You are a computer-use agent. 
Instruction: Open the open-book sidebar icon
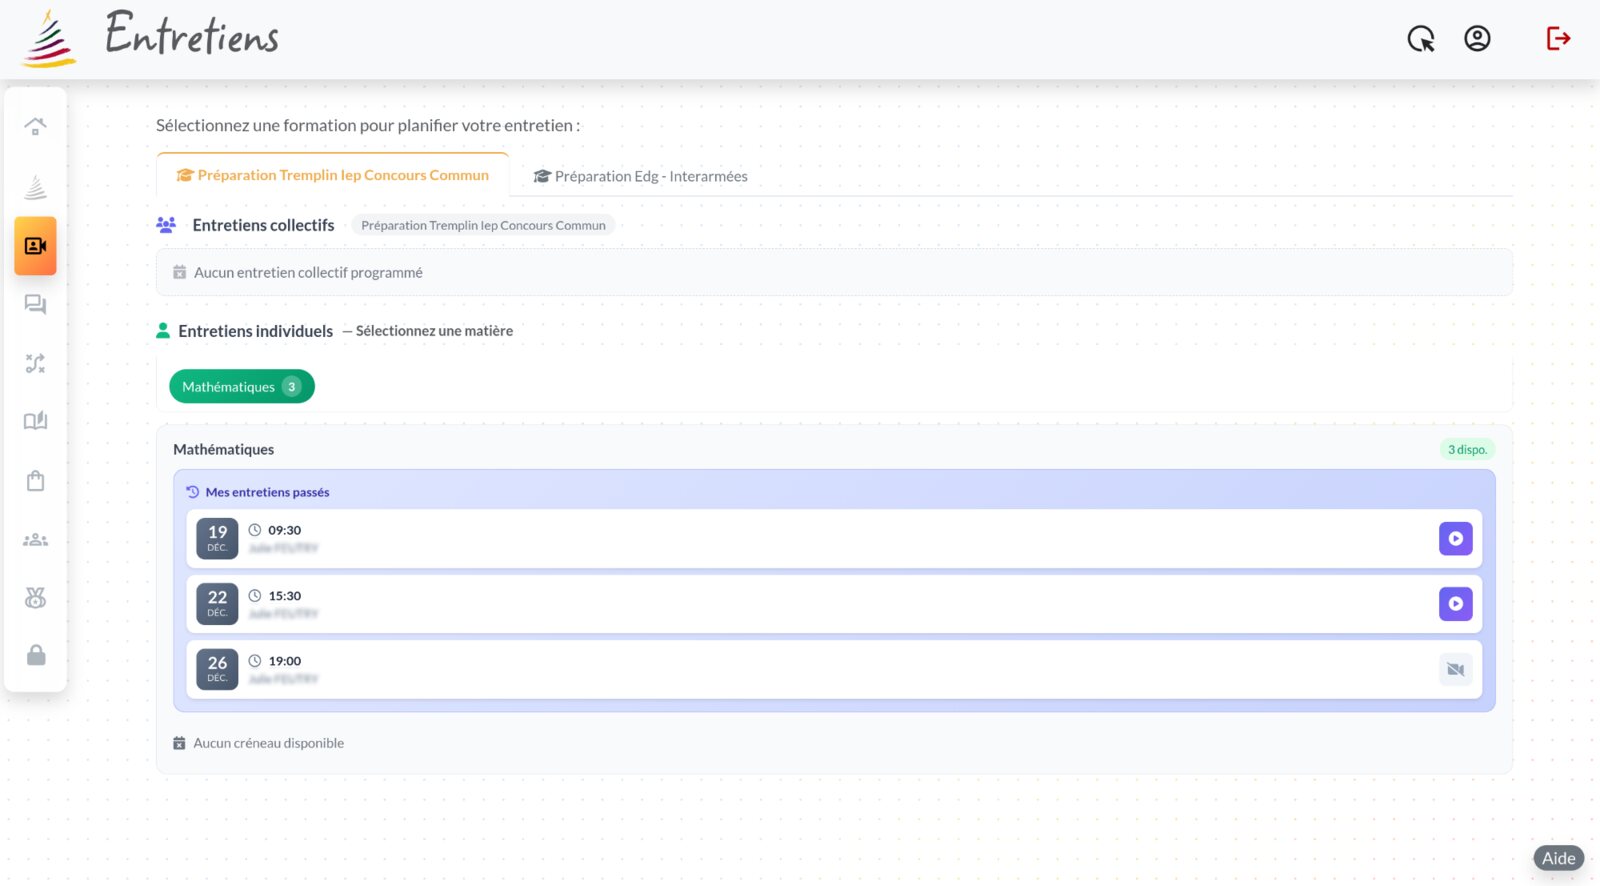[x=35, y=421]
